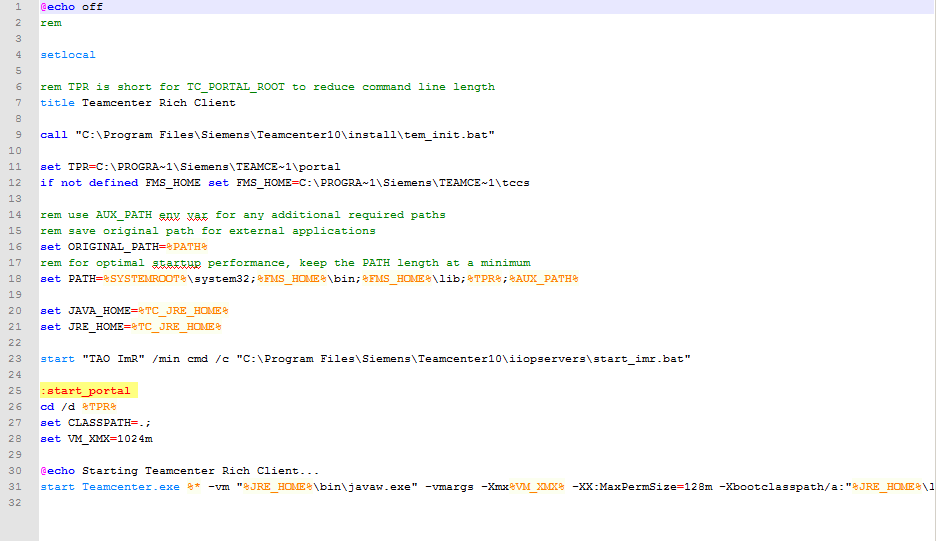Click line number 18 in the gutter
Screen dimensions: 936x541
pos(15,279)
